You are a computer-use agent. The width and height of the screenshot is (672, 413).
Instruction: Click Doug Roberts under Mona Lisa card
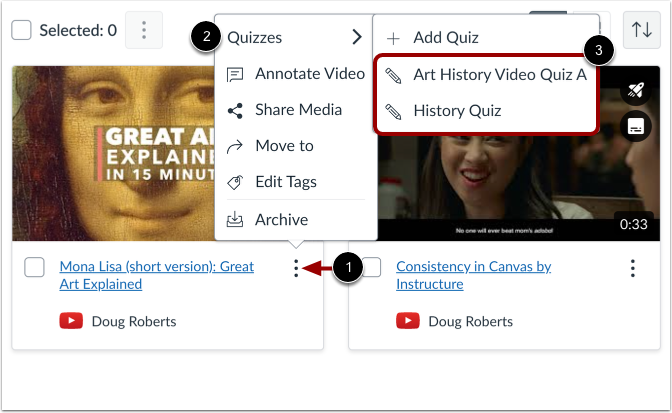point(134,321)
